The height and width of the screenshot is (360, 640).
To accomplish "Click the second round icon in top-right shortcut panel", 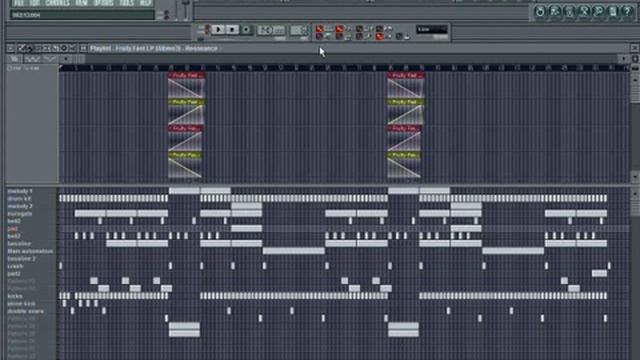I will 554,11.
